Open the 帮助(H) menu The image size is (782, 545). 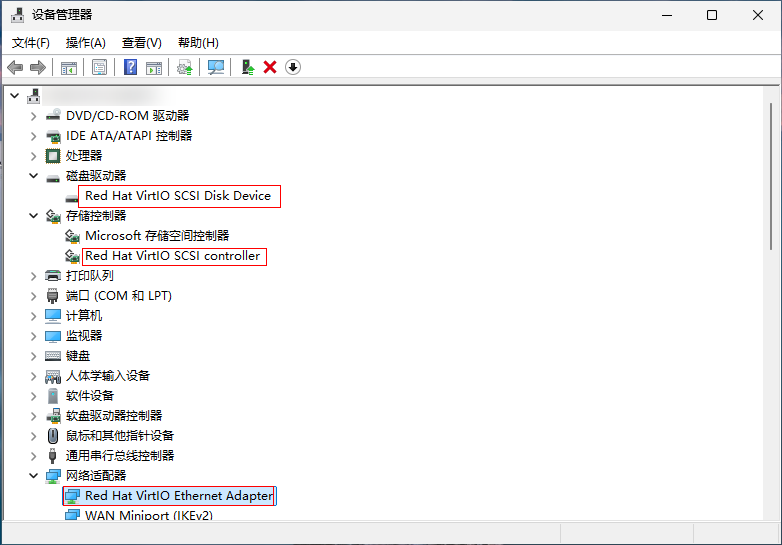(x=198, y=43)
